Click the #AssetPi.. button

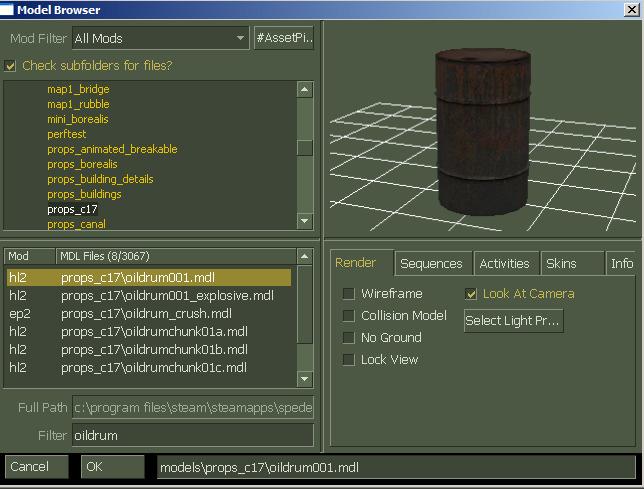(284, 38)
